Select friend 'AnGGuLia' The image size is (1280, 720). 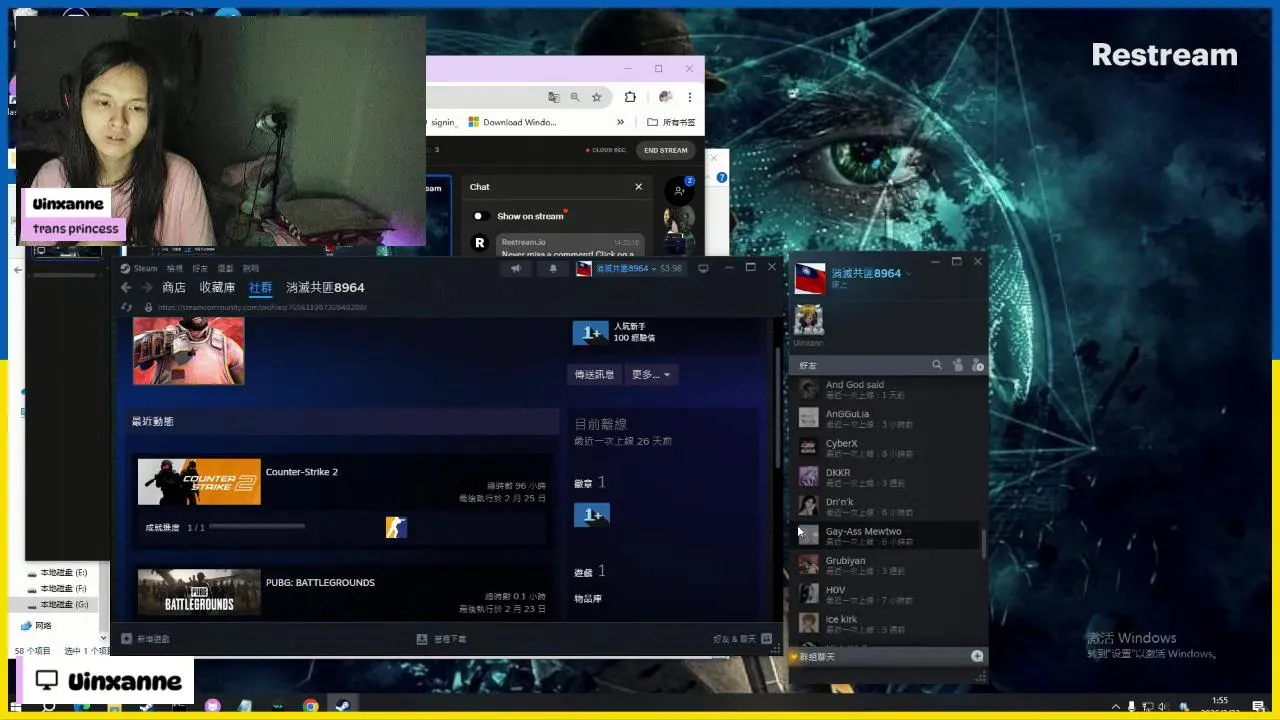point(886,418)
